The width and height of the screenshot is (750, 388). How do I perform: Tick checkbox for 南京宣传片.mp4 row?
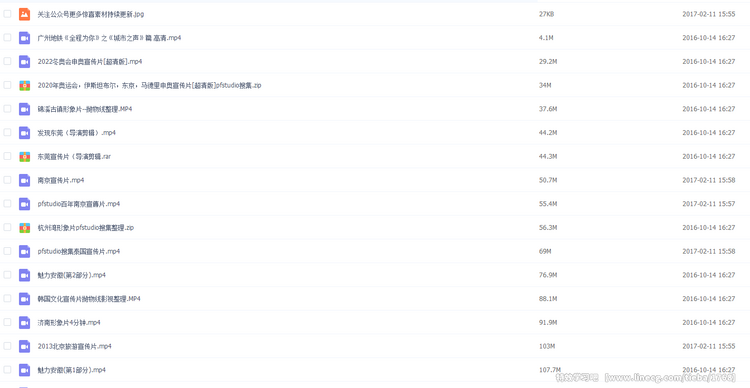click(x=7, y=180)
